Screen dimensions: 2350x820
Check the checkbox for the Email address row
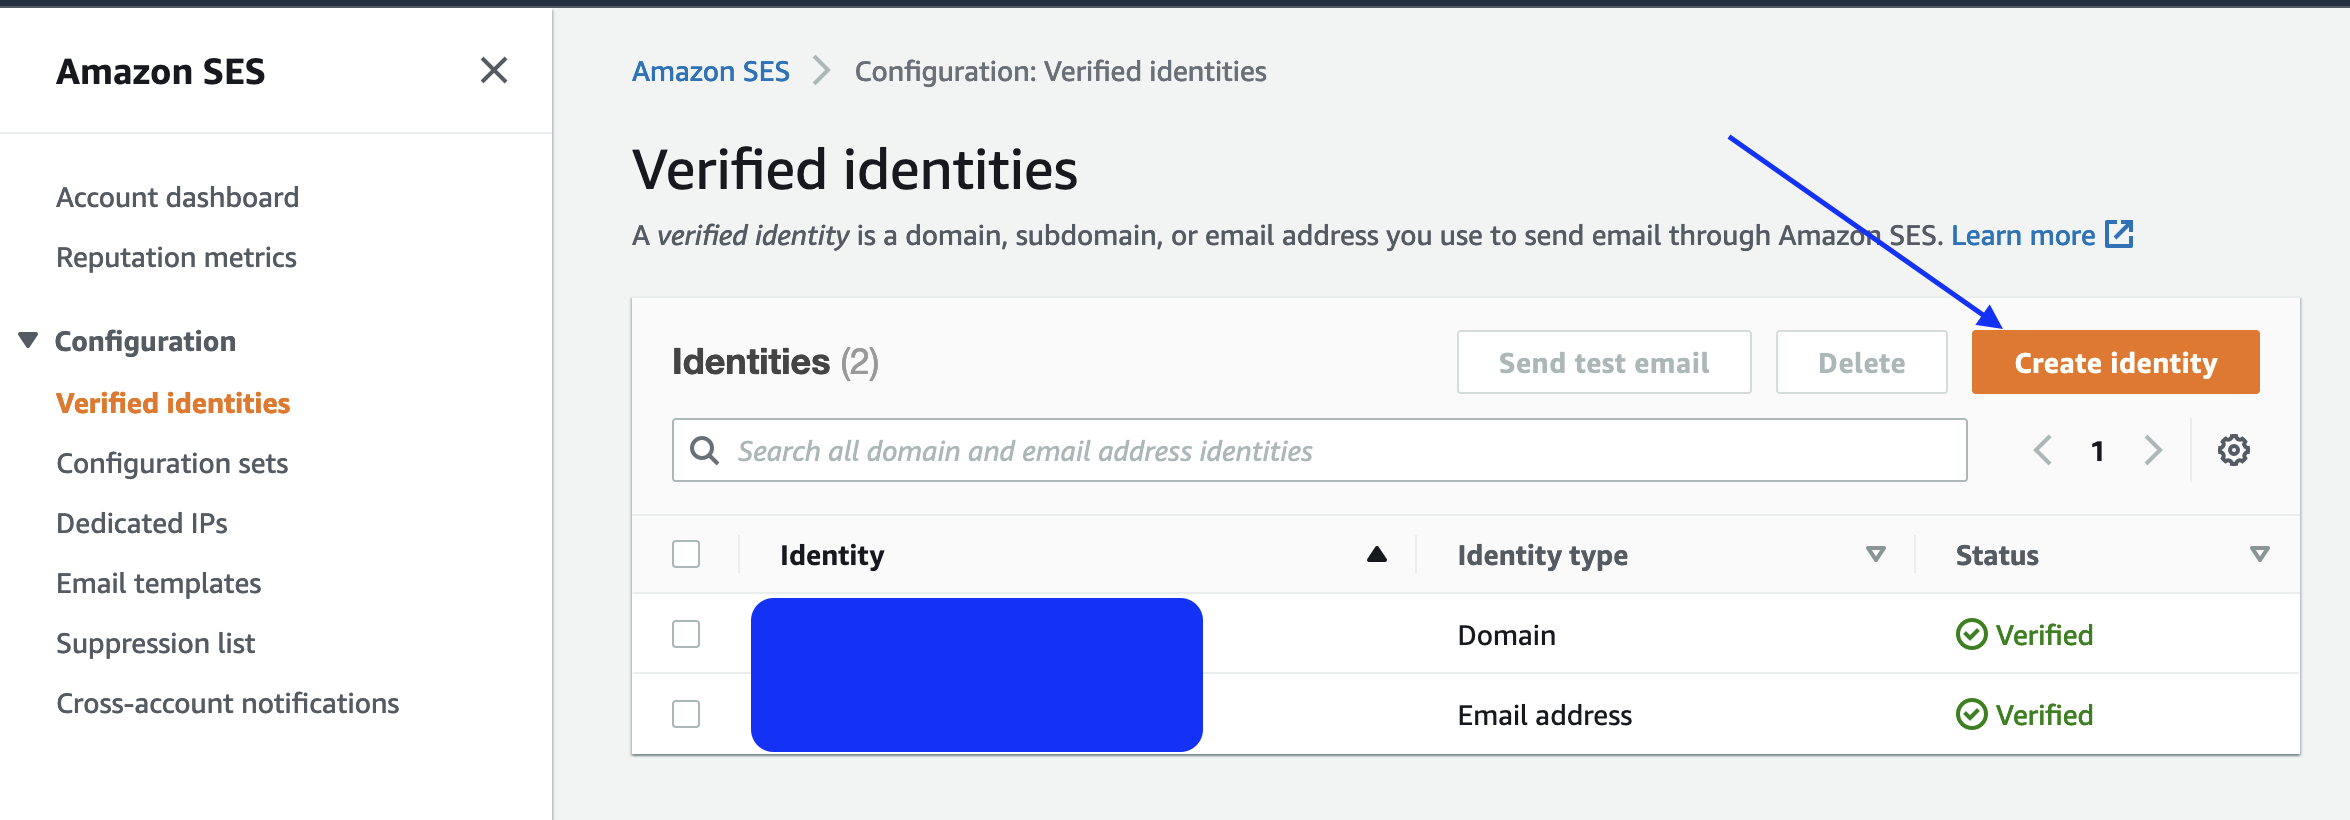[x=686, y=713]
